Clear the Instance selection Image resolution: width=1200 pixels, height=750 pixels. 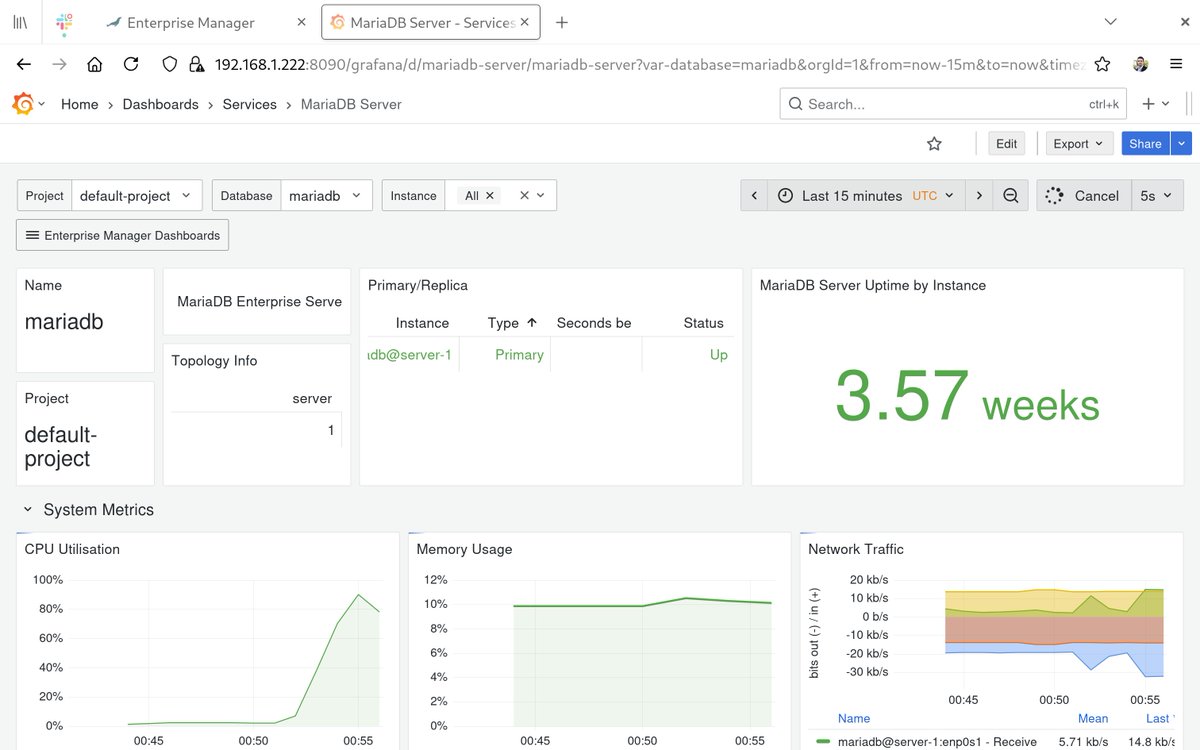pyautogui.click(x=524, y=196)
